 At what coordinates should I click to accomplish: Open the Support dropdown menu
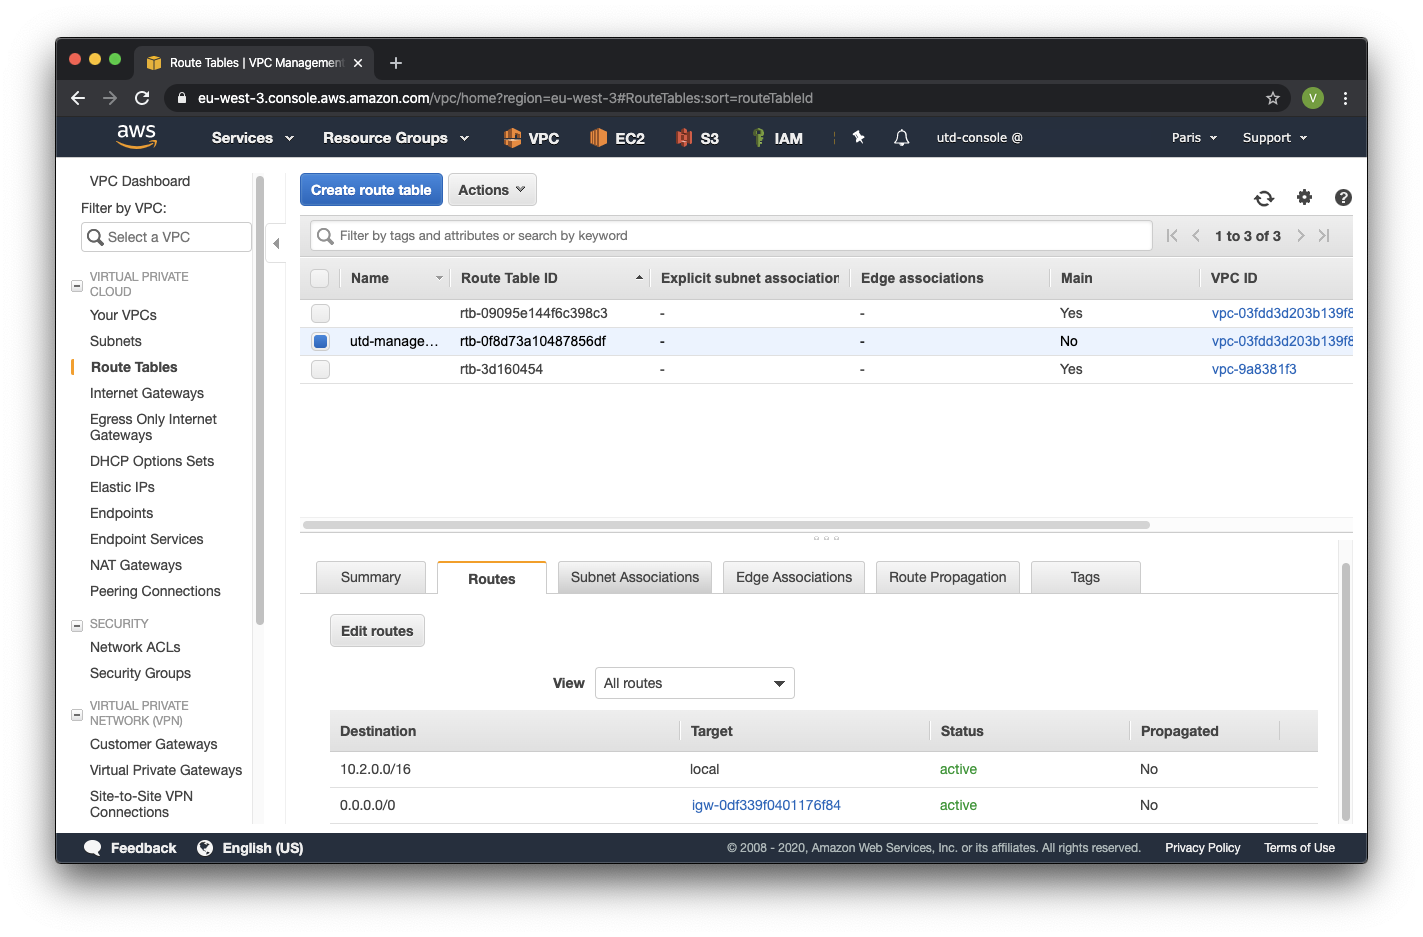1275,138
